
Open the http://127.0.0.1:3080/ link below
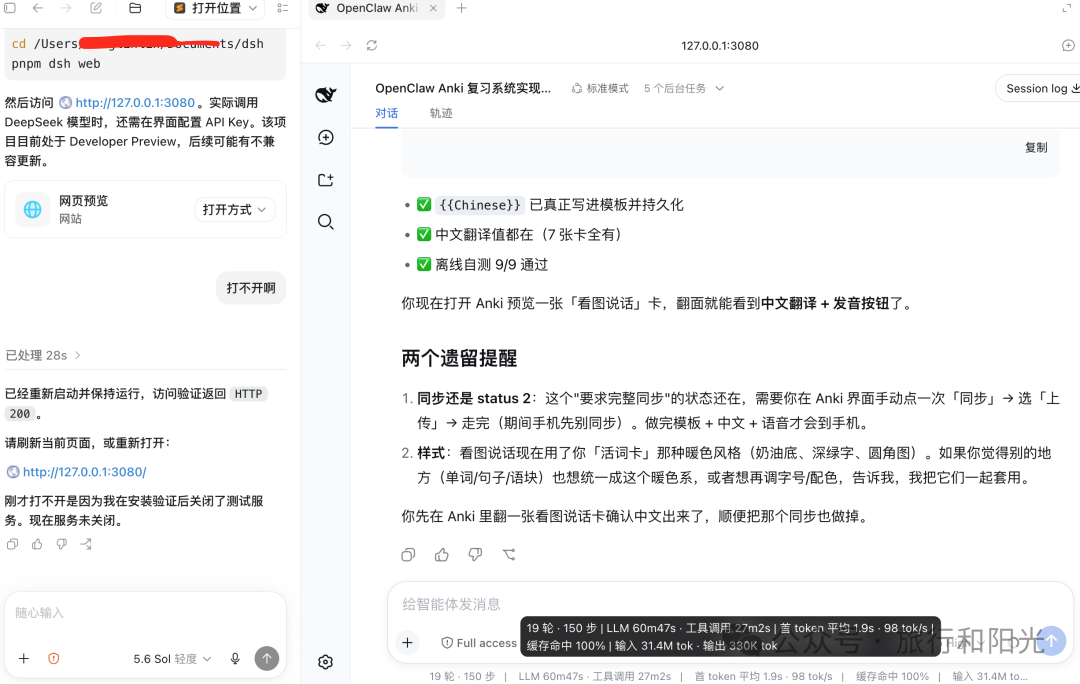coord(84,472)
